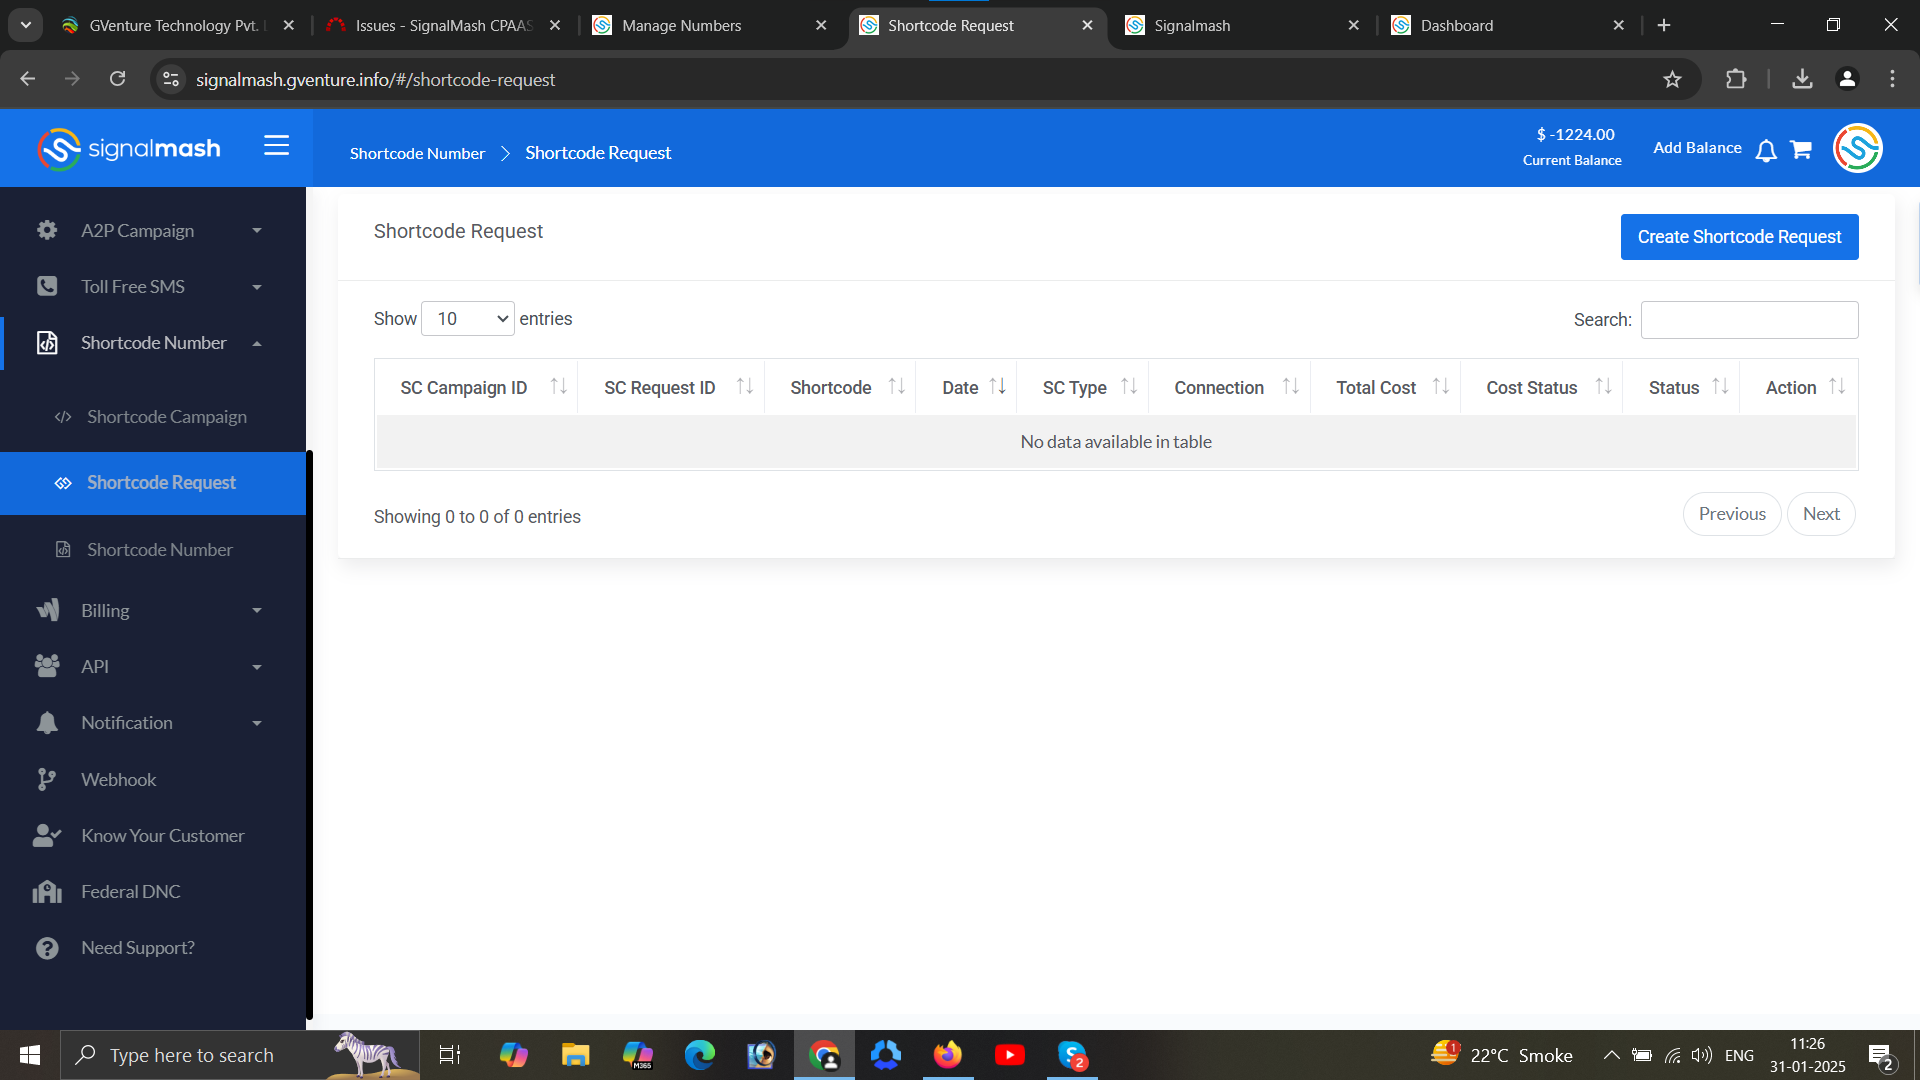1920x1080 pixels.
Task: Show hidden system tray icons
Action: point(1611,1055)
